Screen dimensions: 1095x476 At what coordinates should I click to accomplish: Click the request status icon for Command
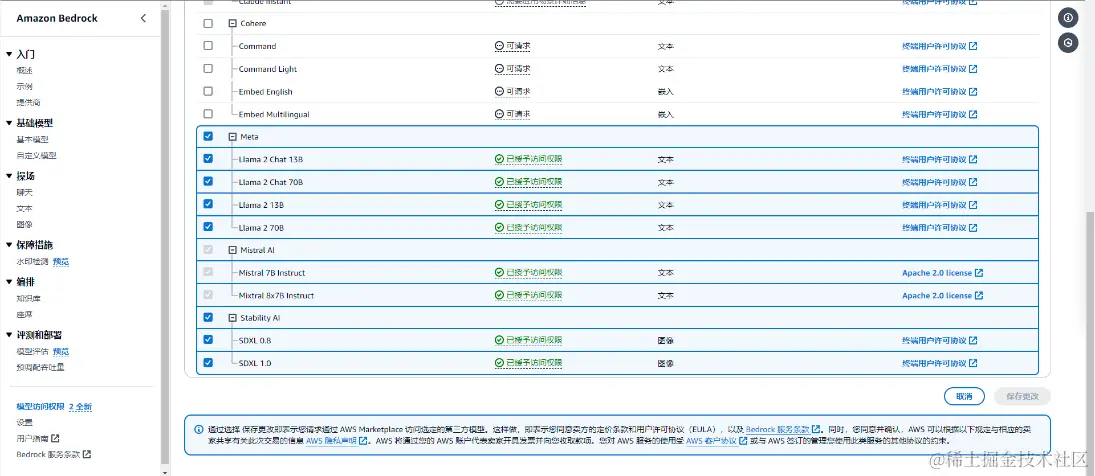pyautogui.click(x=499, y=46)
